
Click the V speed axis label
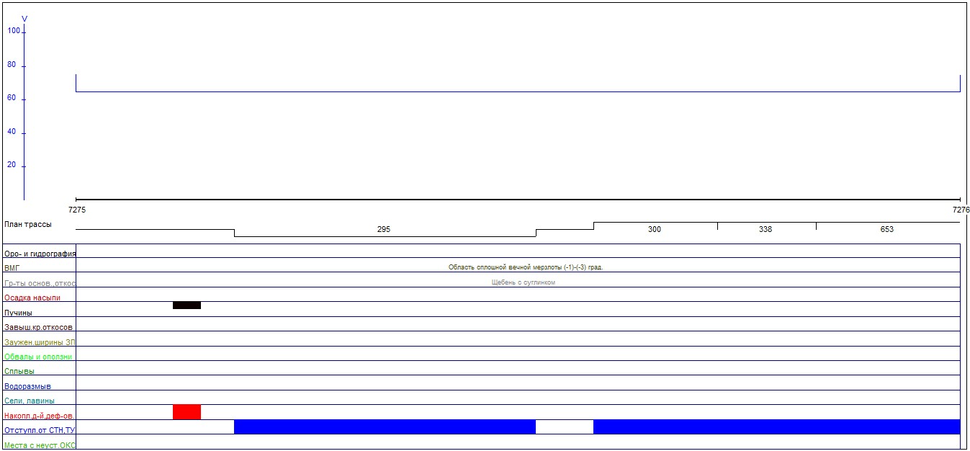[24, 20]
